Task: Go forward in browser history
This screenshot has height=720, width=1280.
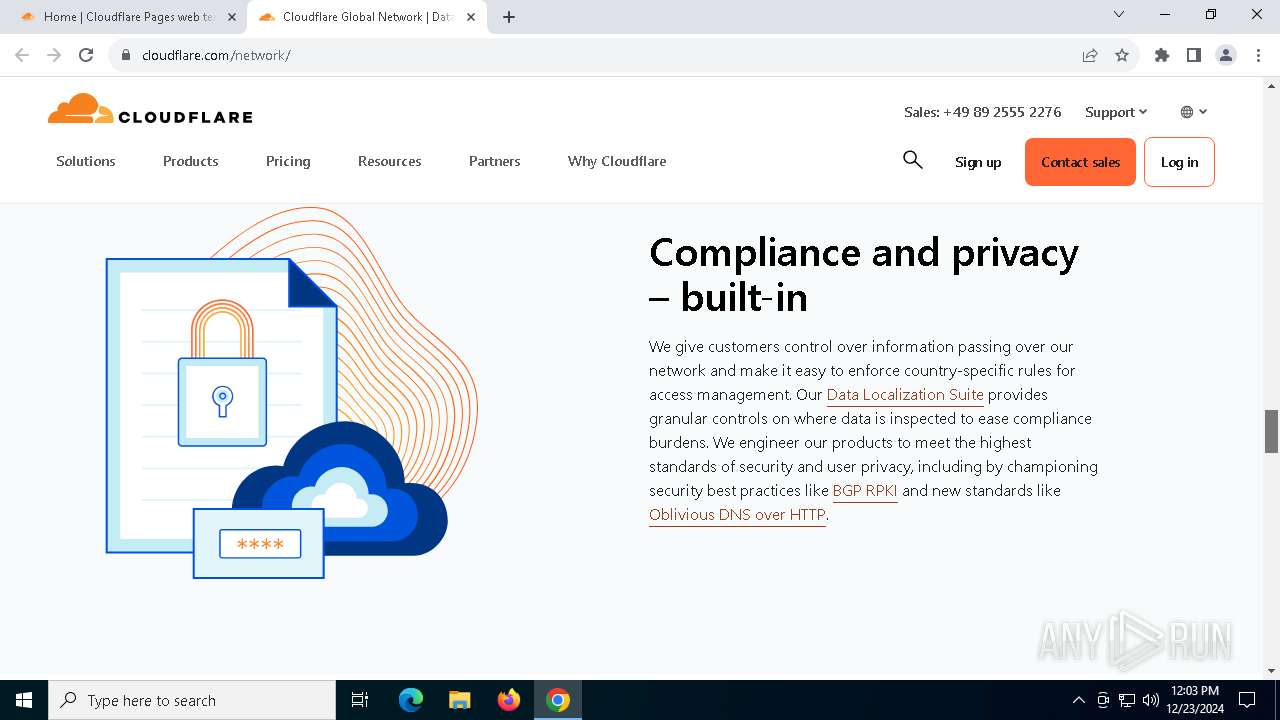Action: (x=54, y=55)
